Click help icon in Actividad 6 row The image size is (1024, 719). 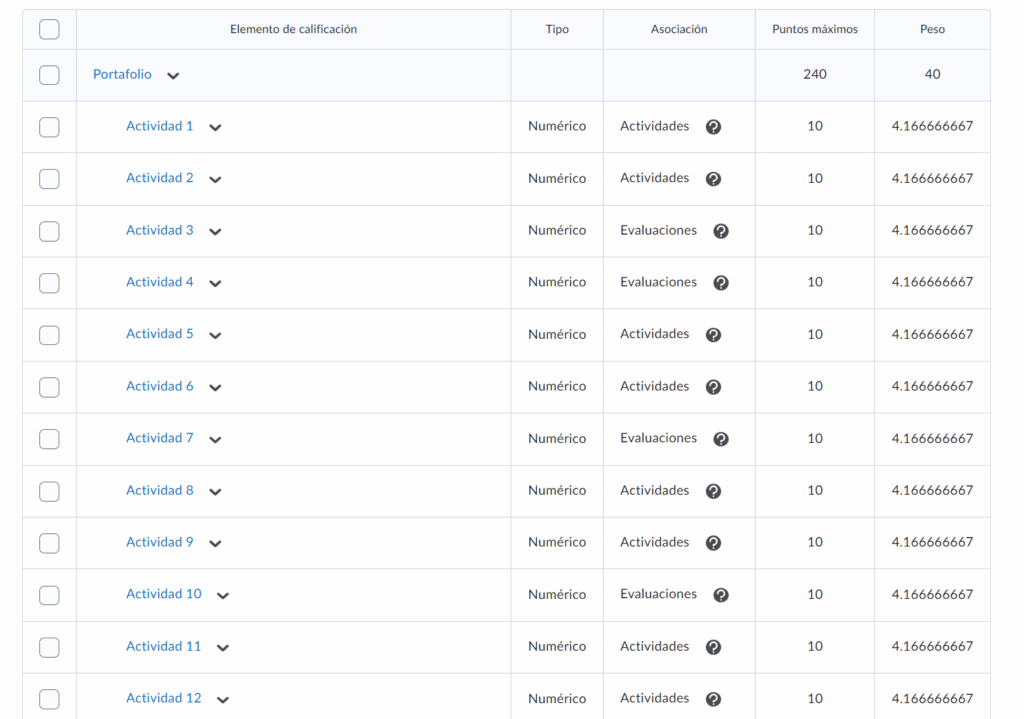click(x=713, y=387)
